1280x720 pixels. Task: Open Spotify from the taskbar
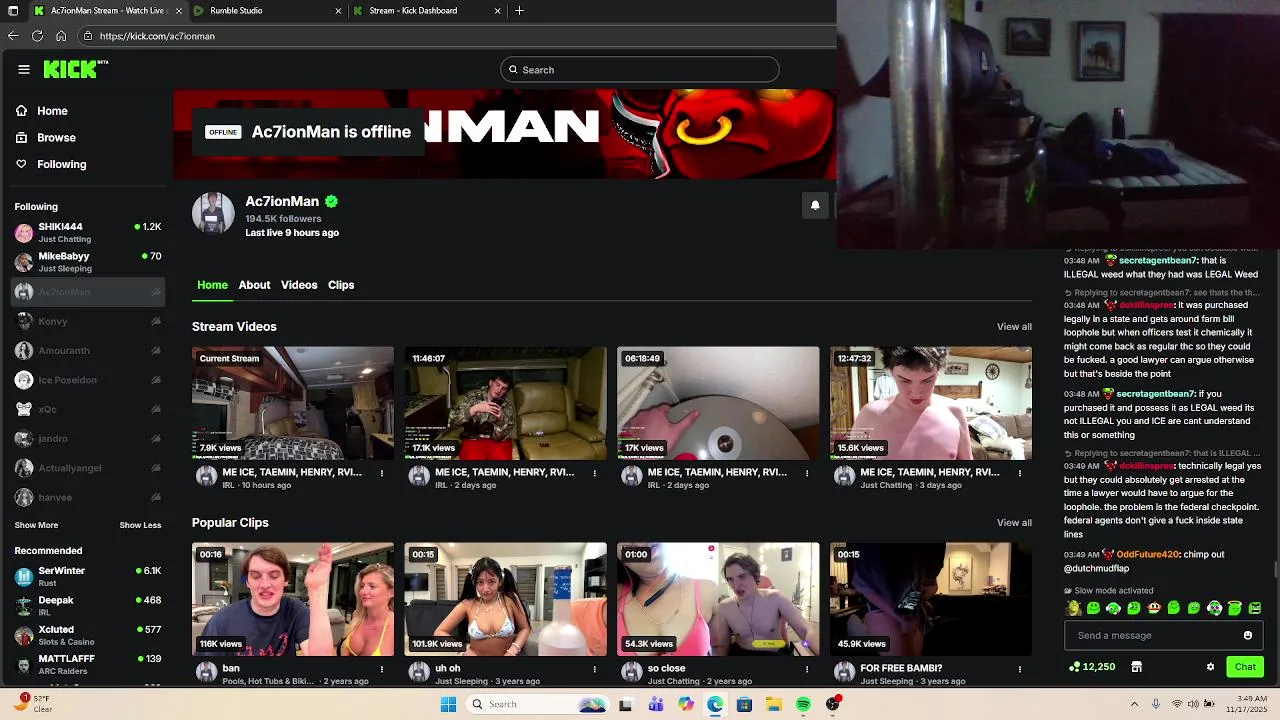tap(803, 705)
